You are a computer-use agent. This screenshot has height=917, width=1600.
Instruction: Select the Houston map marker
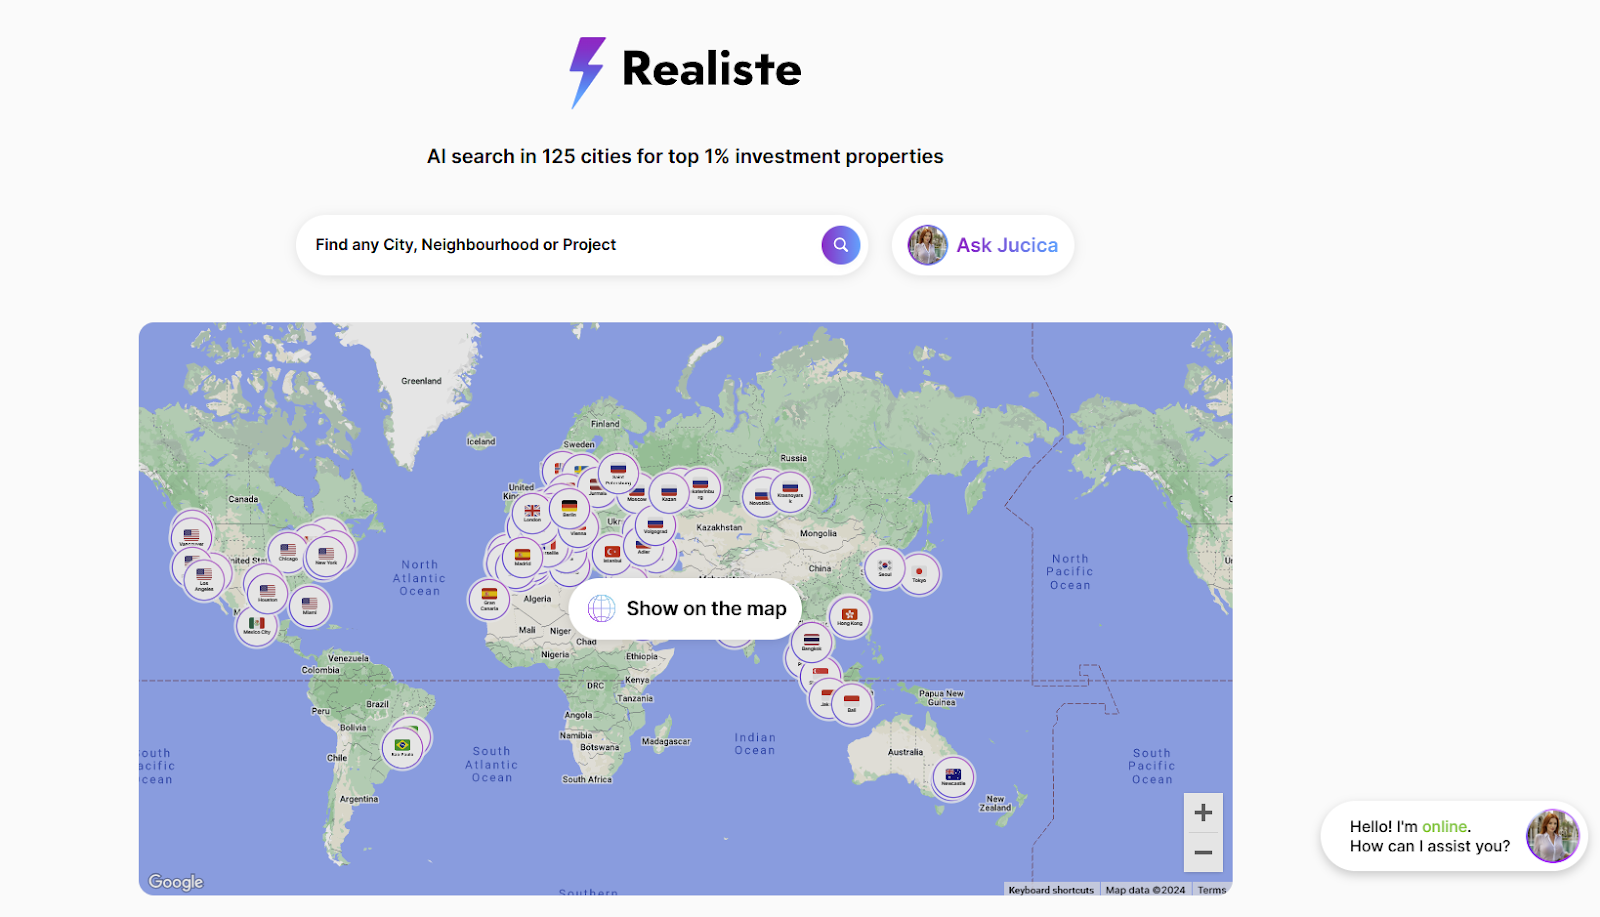tap(267, 594)
